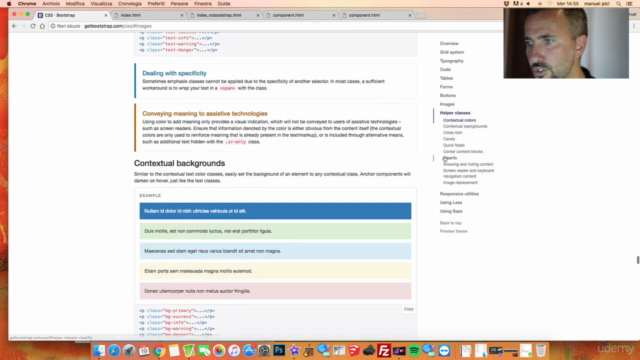Switch to Chrome via dock icon
Image resolution: width=640 pixels, height=360 pixels.
click(x=159, y=351)
